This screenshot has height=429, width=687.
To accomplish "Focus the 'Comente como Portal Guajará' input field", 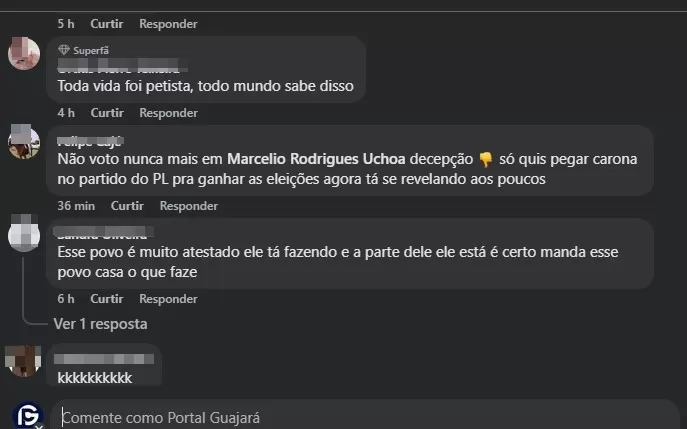I will coord(360,417).
